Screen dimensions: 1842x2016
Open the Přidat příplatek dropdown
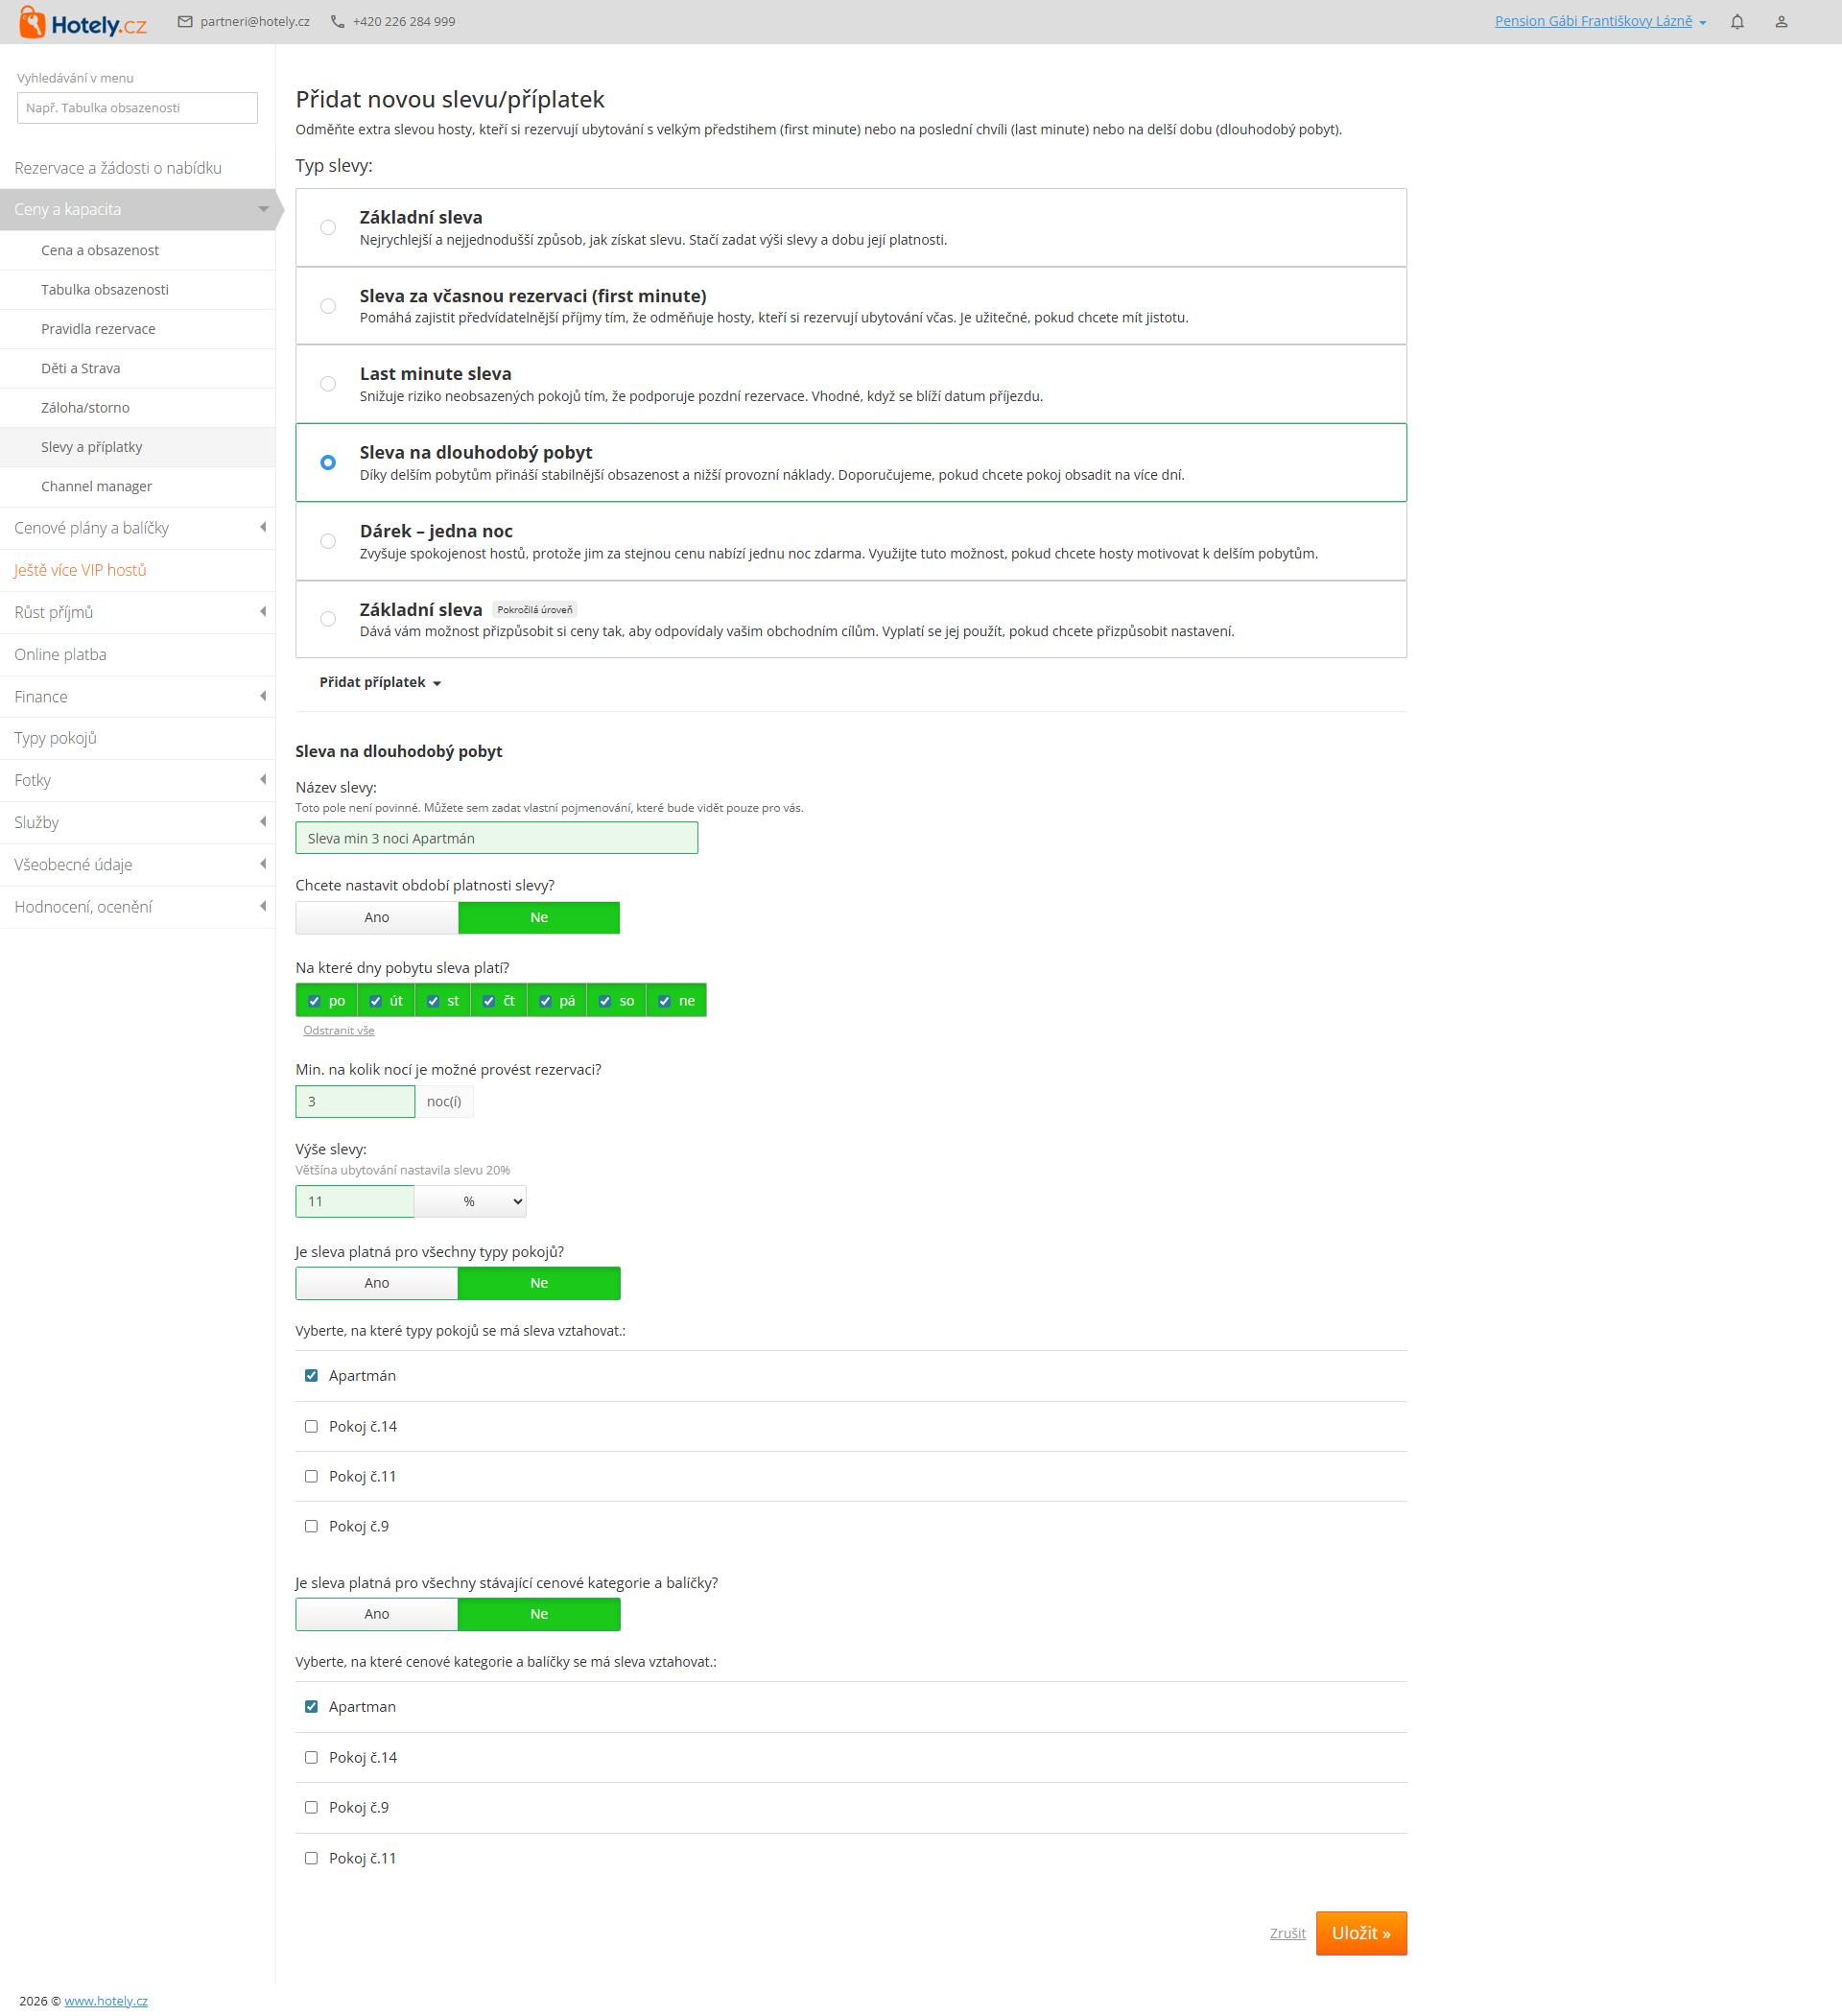coord(380,682)
